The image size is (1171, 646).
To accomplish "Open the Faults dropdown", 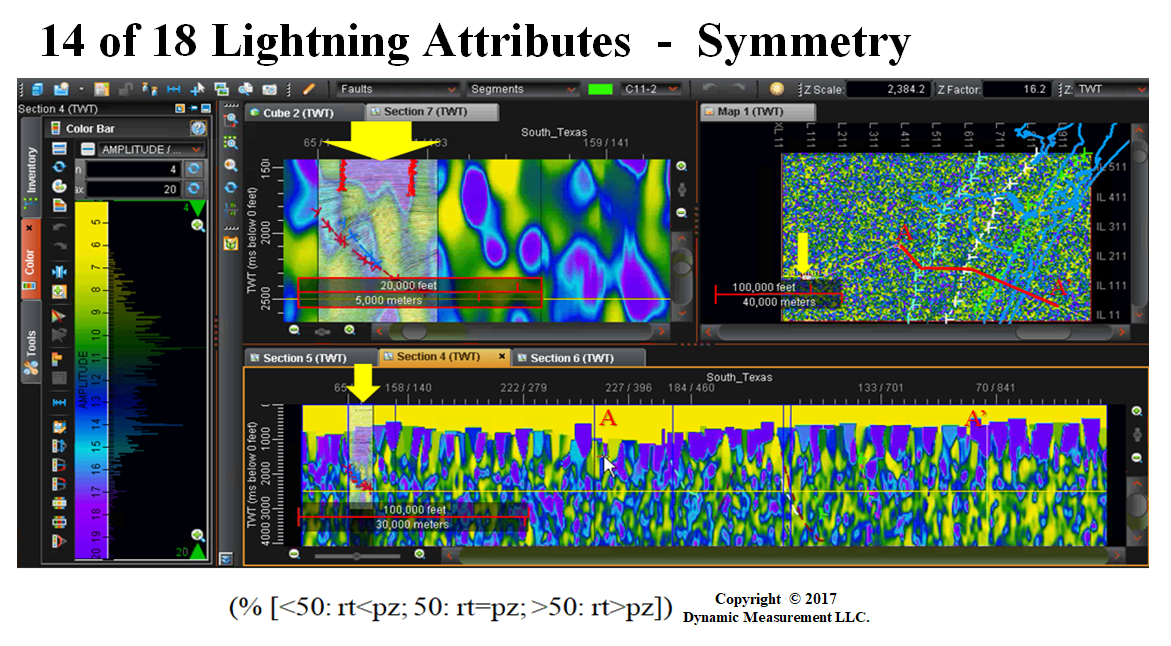I will tap(397, 89).
